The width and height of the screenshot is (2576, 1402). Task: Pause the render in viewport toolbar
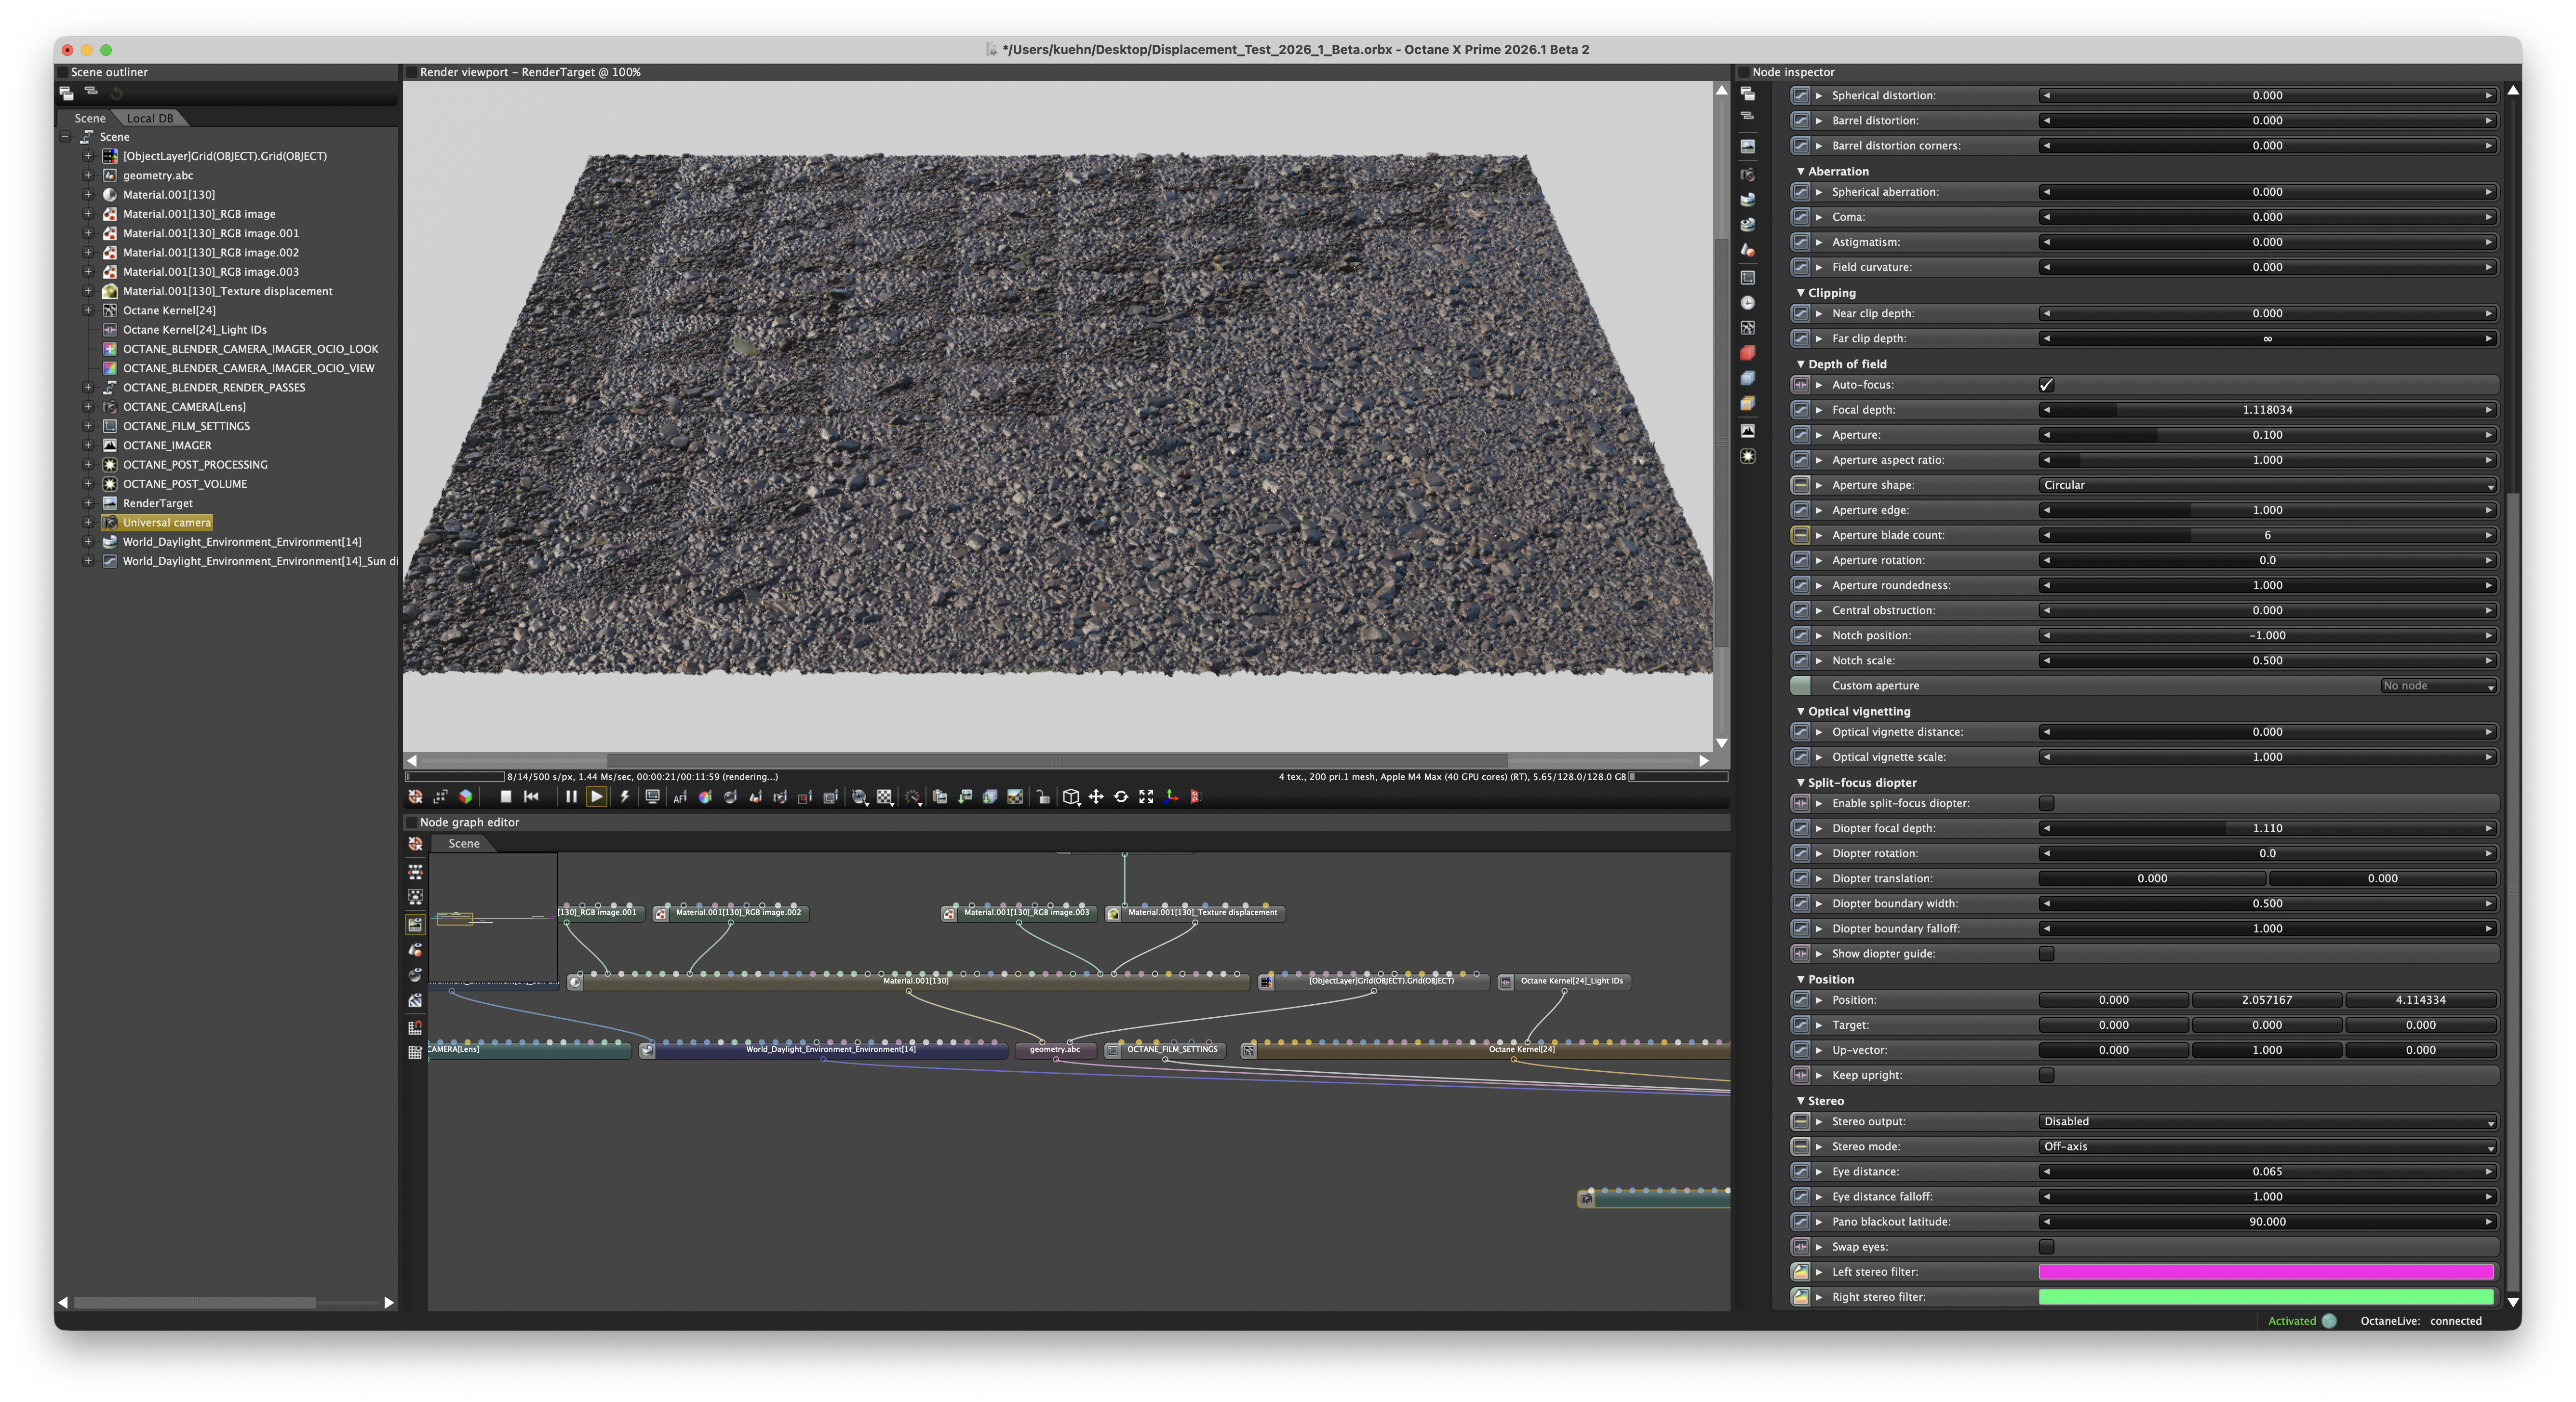coord(571,797)
